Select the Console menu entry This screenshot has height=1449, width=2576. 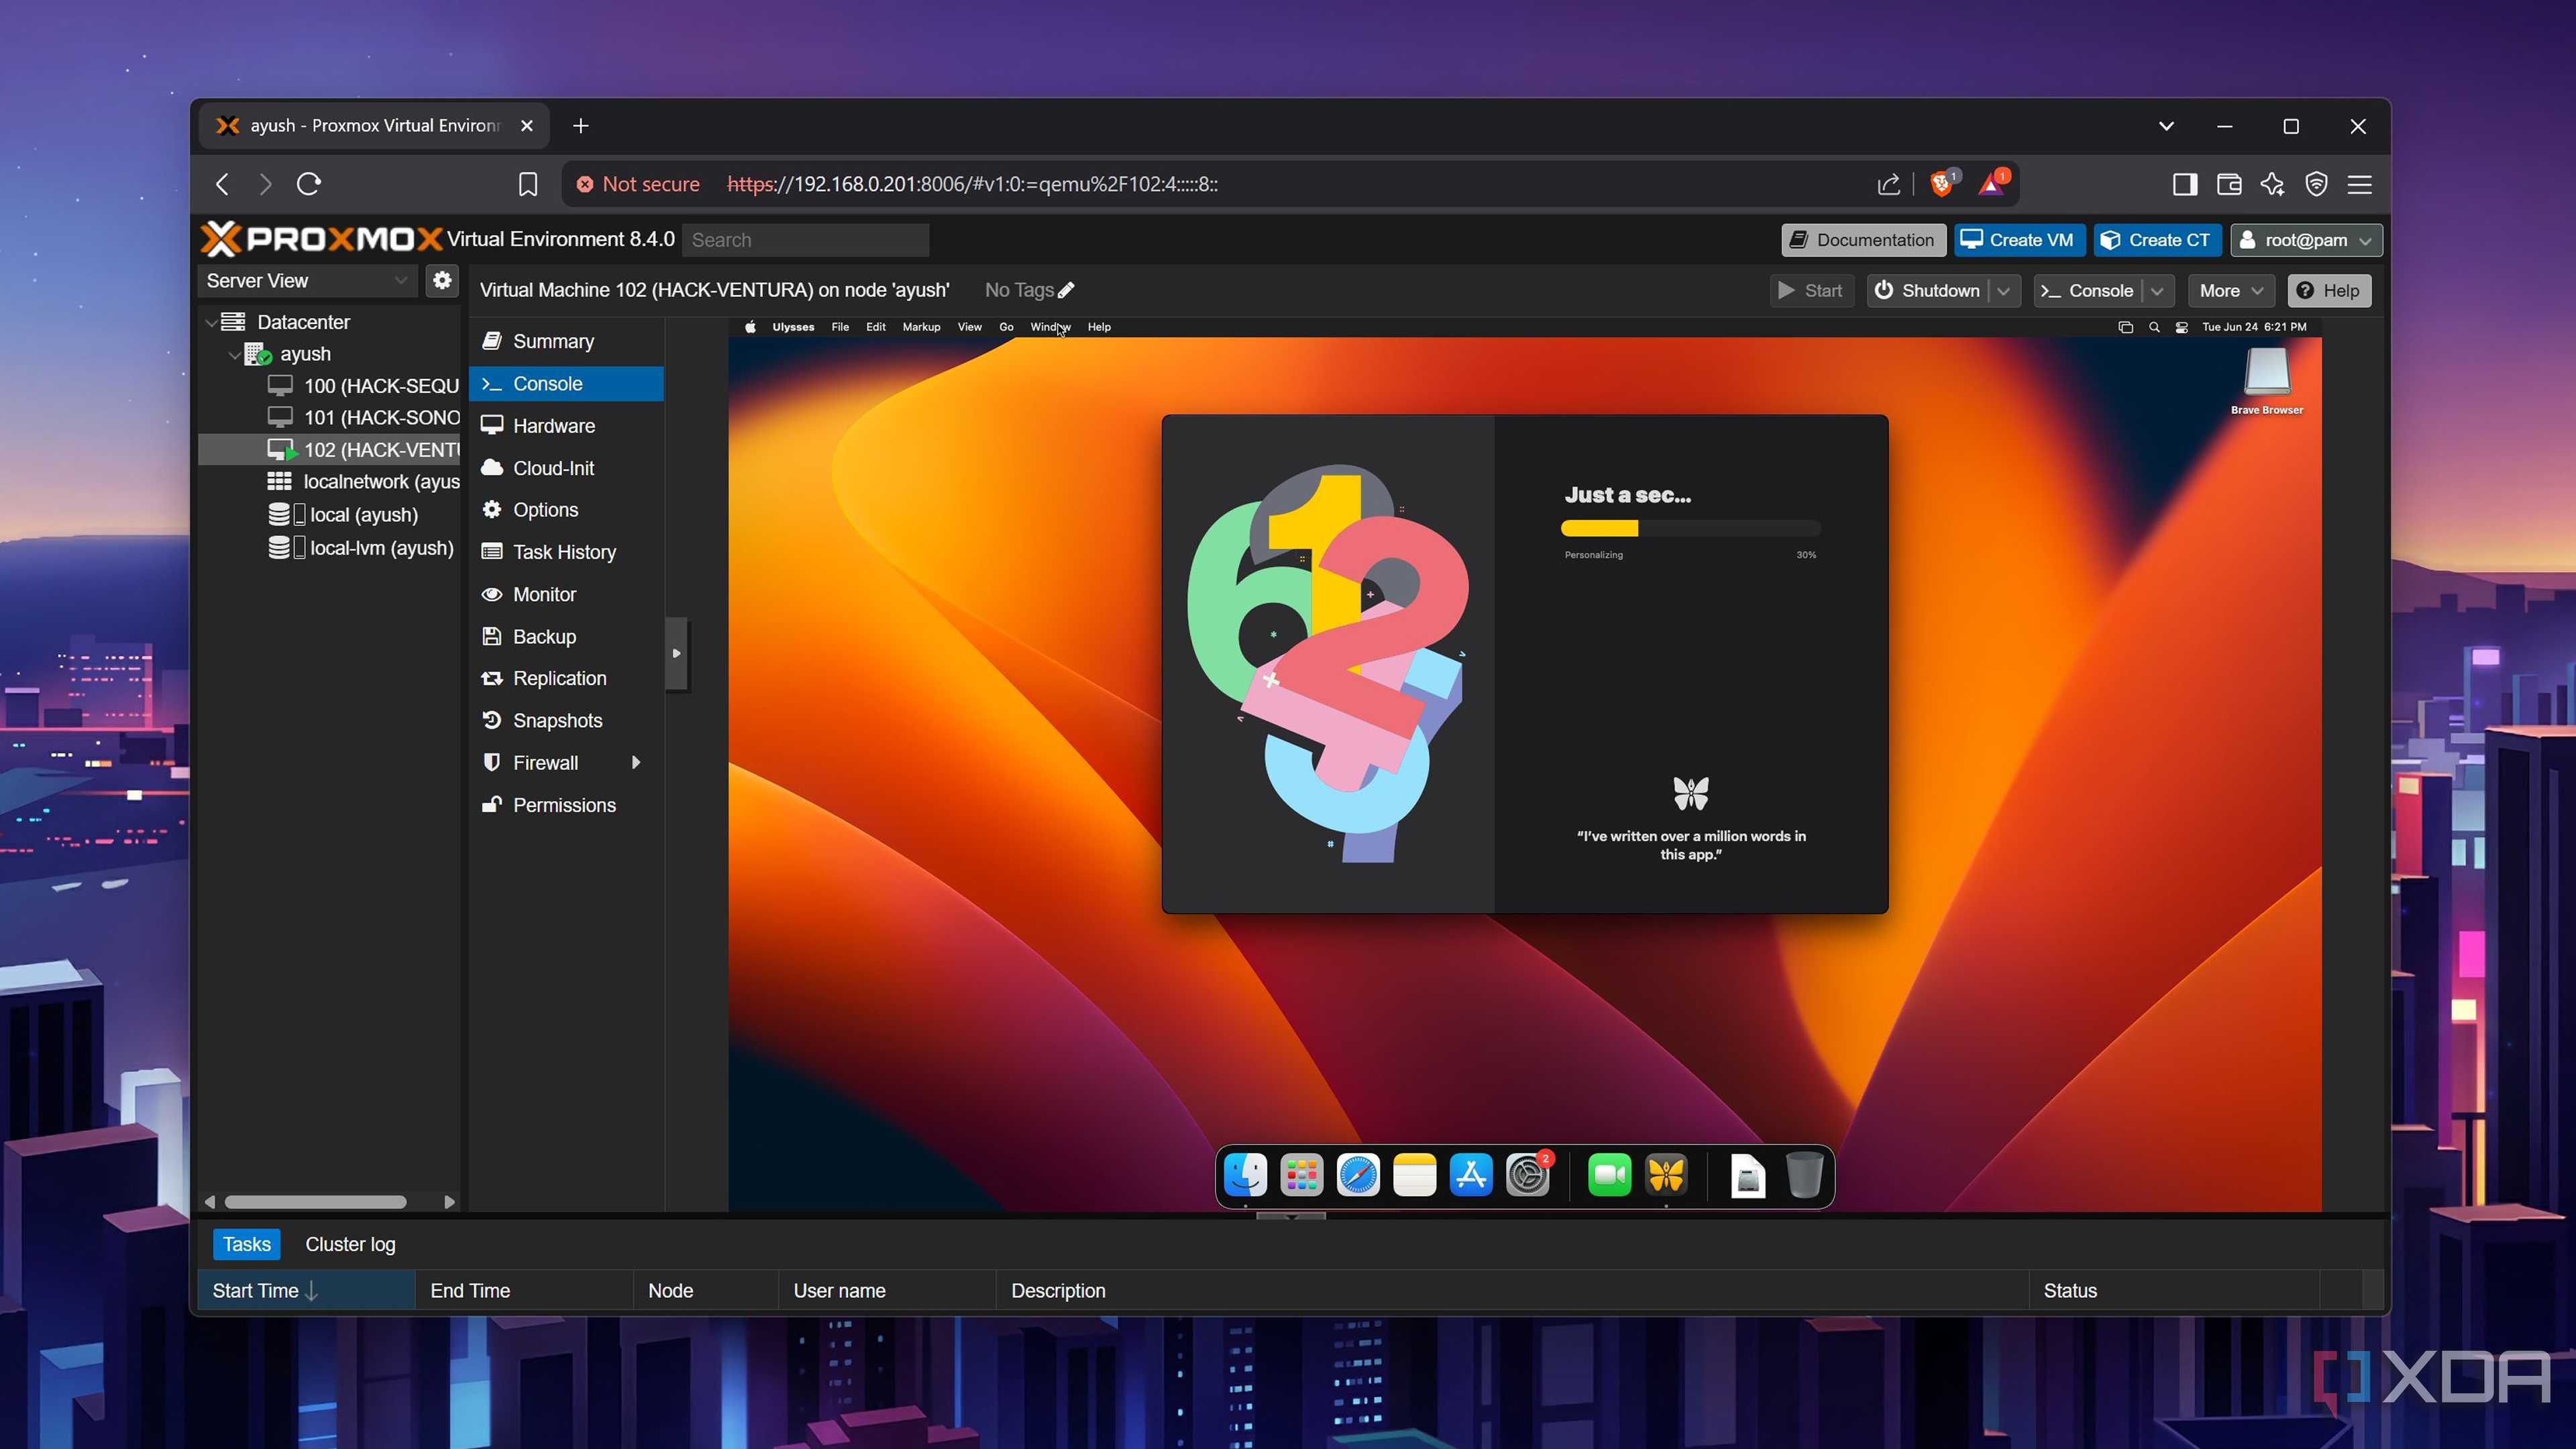pyautogui.click(x=566, y=384)
